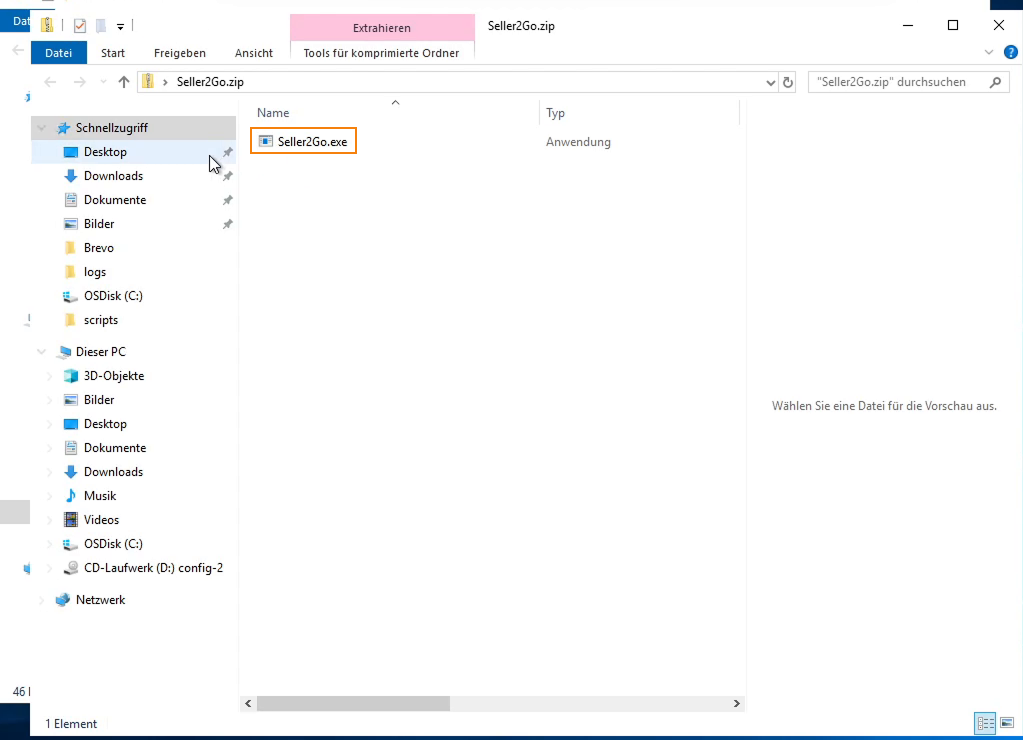The height and width of the screenshot is (740, 1023).
Task: Click the horizontal scrollbar thumb
Action: [353, 703]
